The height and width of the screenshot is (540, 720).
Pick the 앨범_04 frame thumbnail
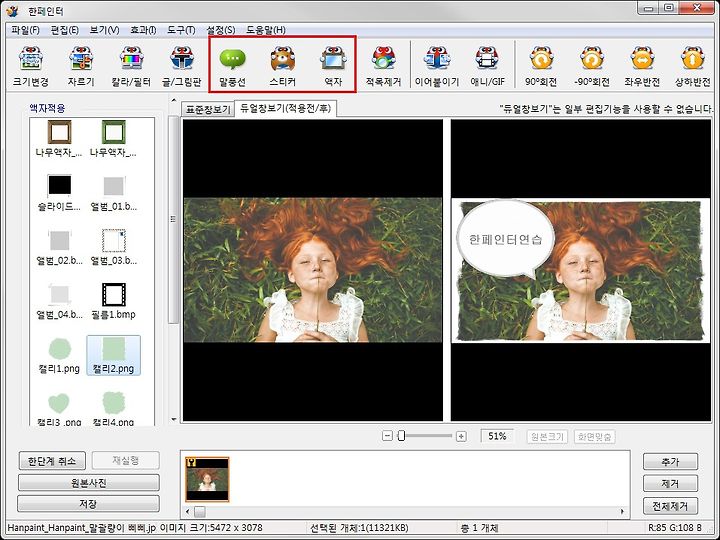point(59,301)
